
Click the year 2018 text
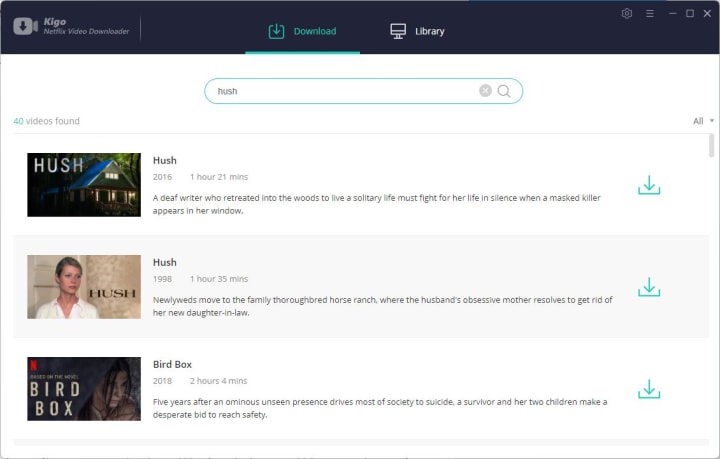point(163,381)
